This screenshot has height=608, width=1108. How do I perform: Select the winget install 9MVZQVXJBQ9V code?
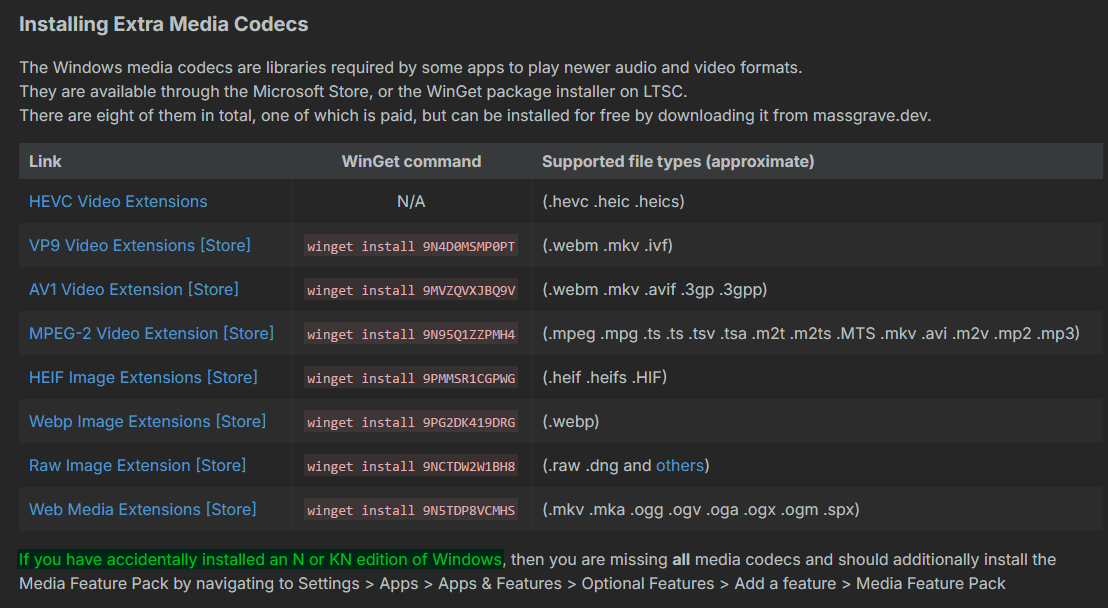(411, 290)
